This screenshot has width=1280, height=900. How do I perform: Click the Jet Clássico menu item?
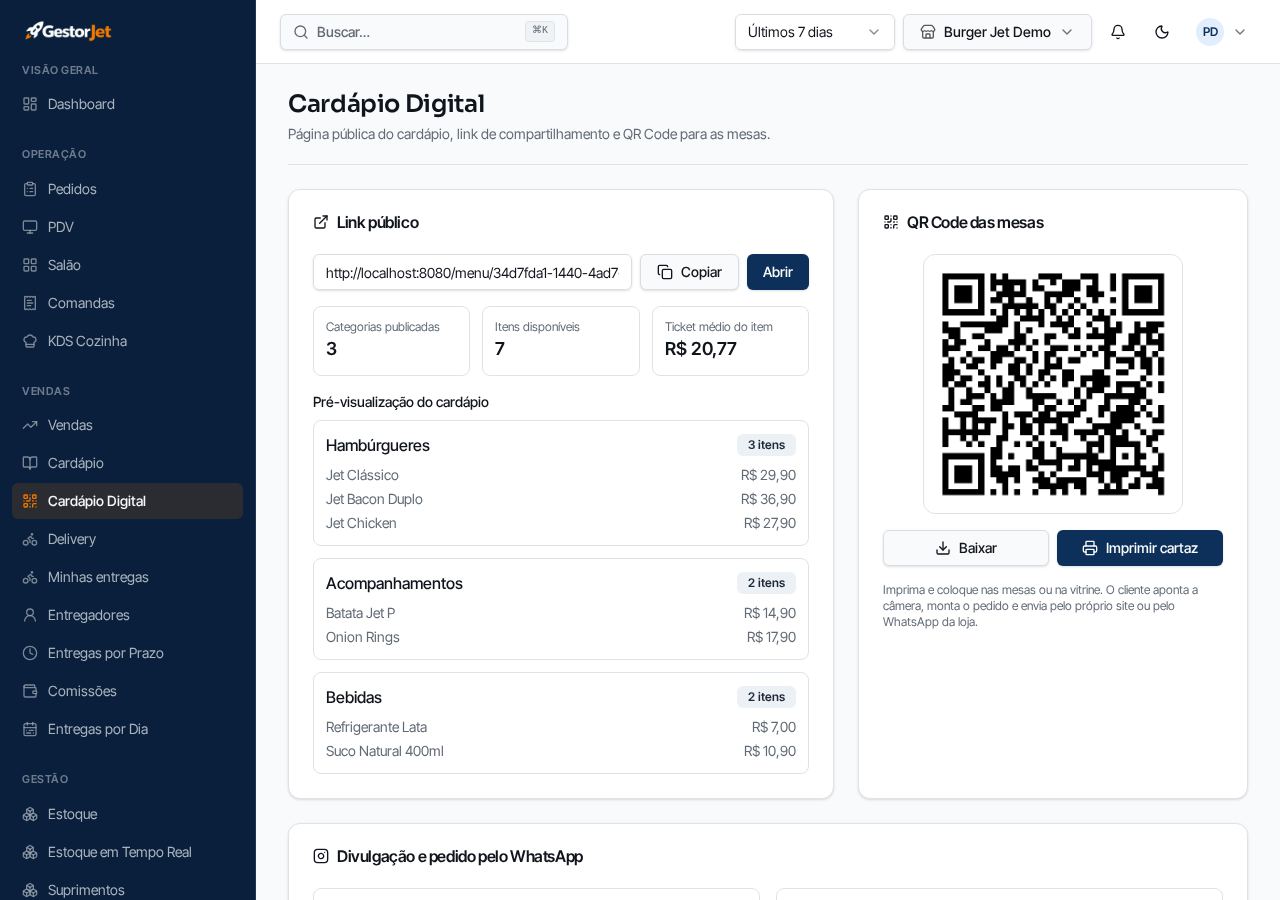click(x=561, y=475)
